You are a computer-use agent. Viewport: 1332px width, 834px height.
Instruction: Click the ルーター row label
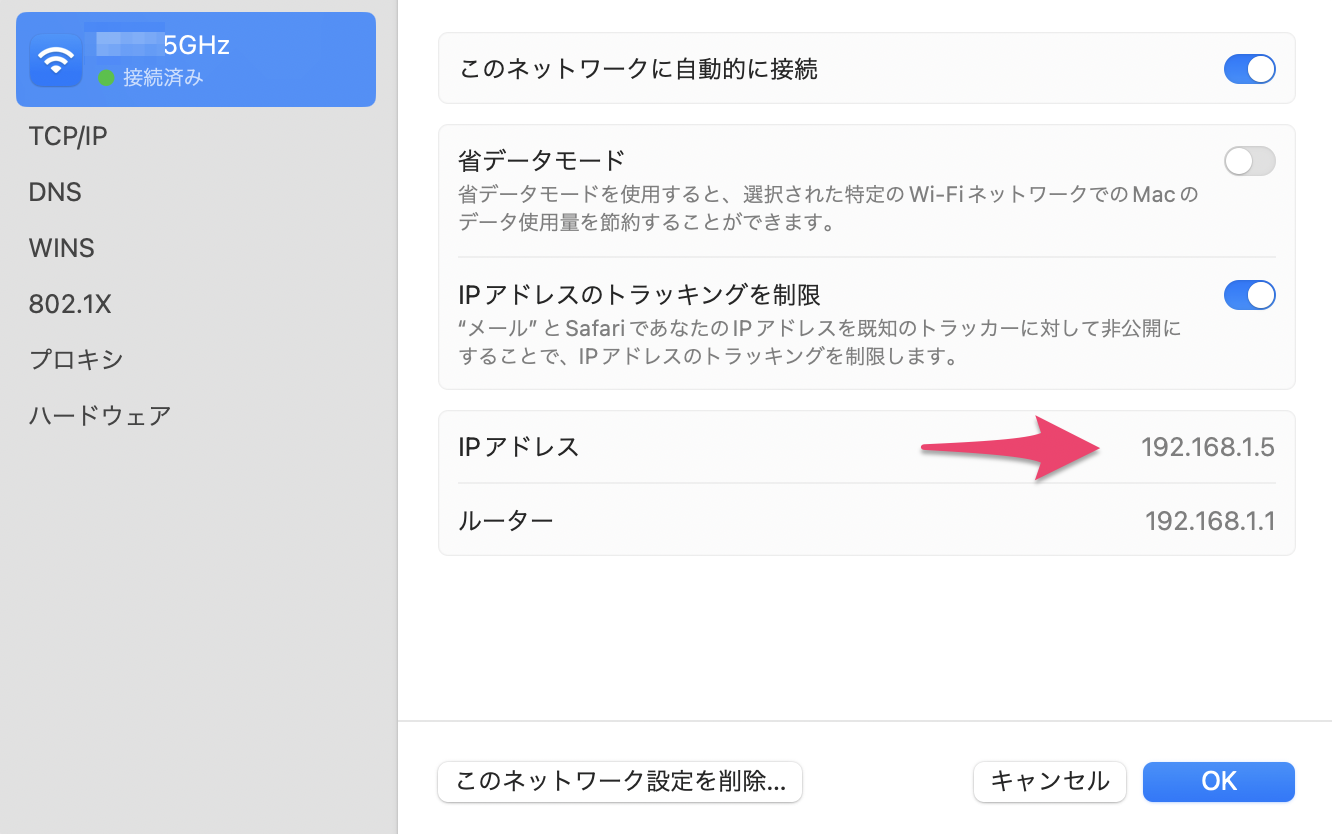pos(506,520)
